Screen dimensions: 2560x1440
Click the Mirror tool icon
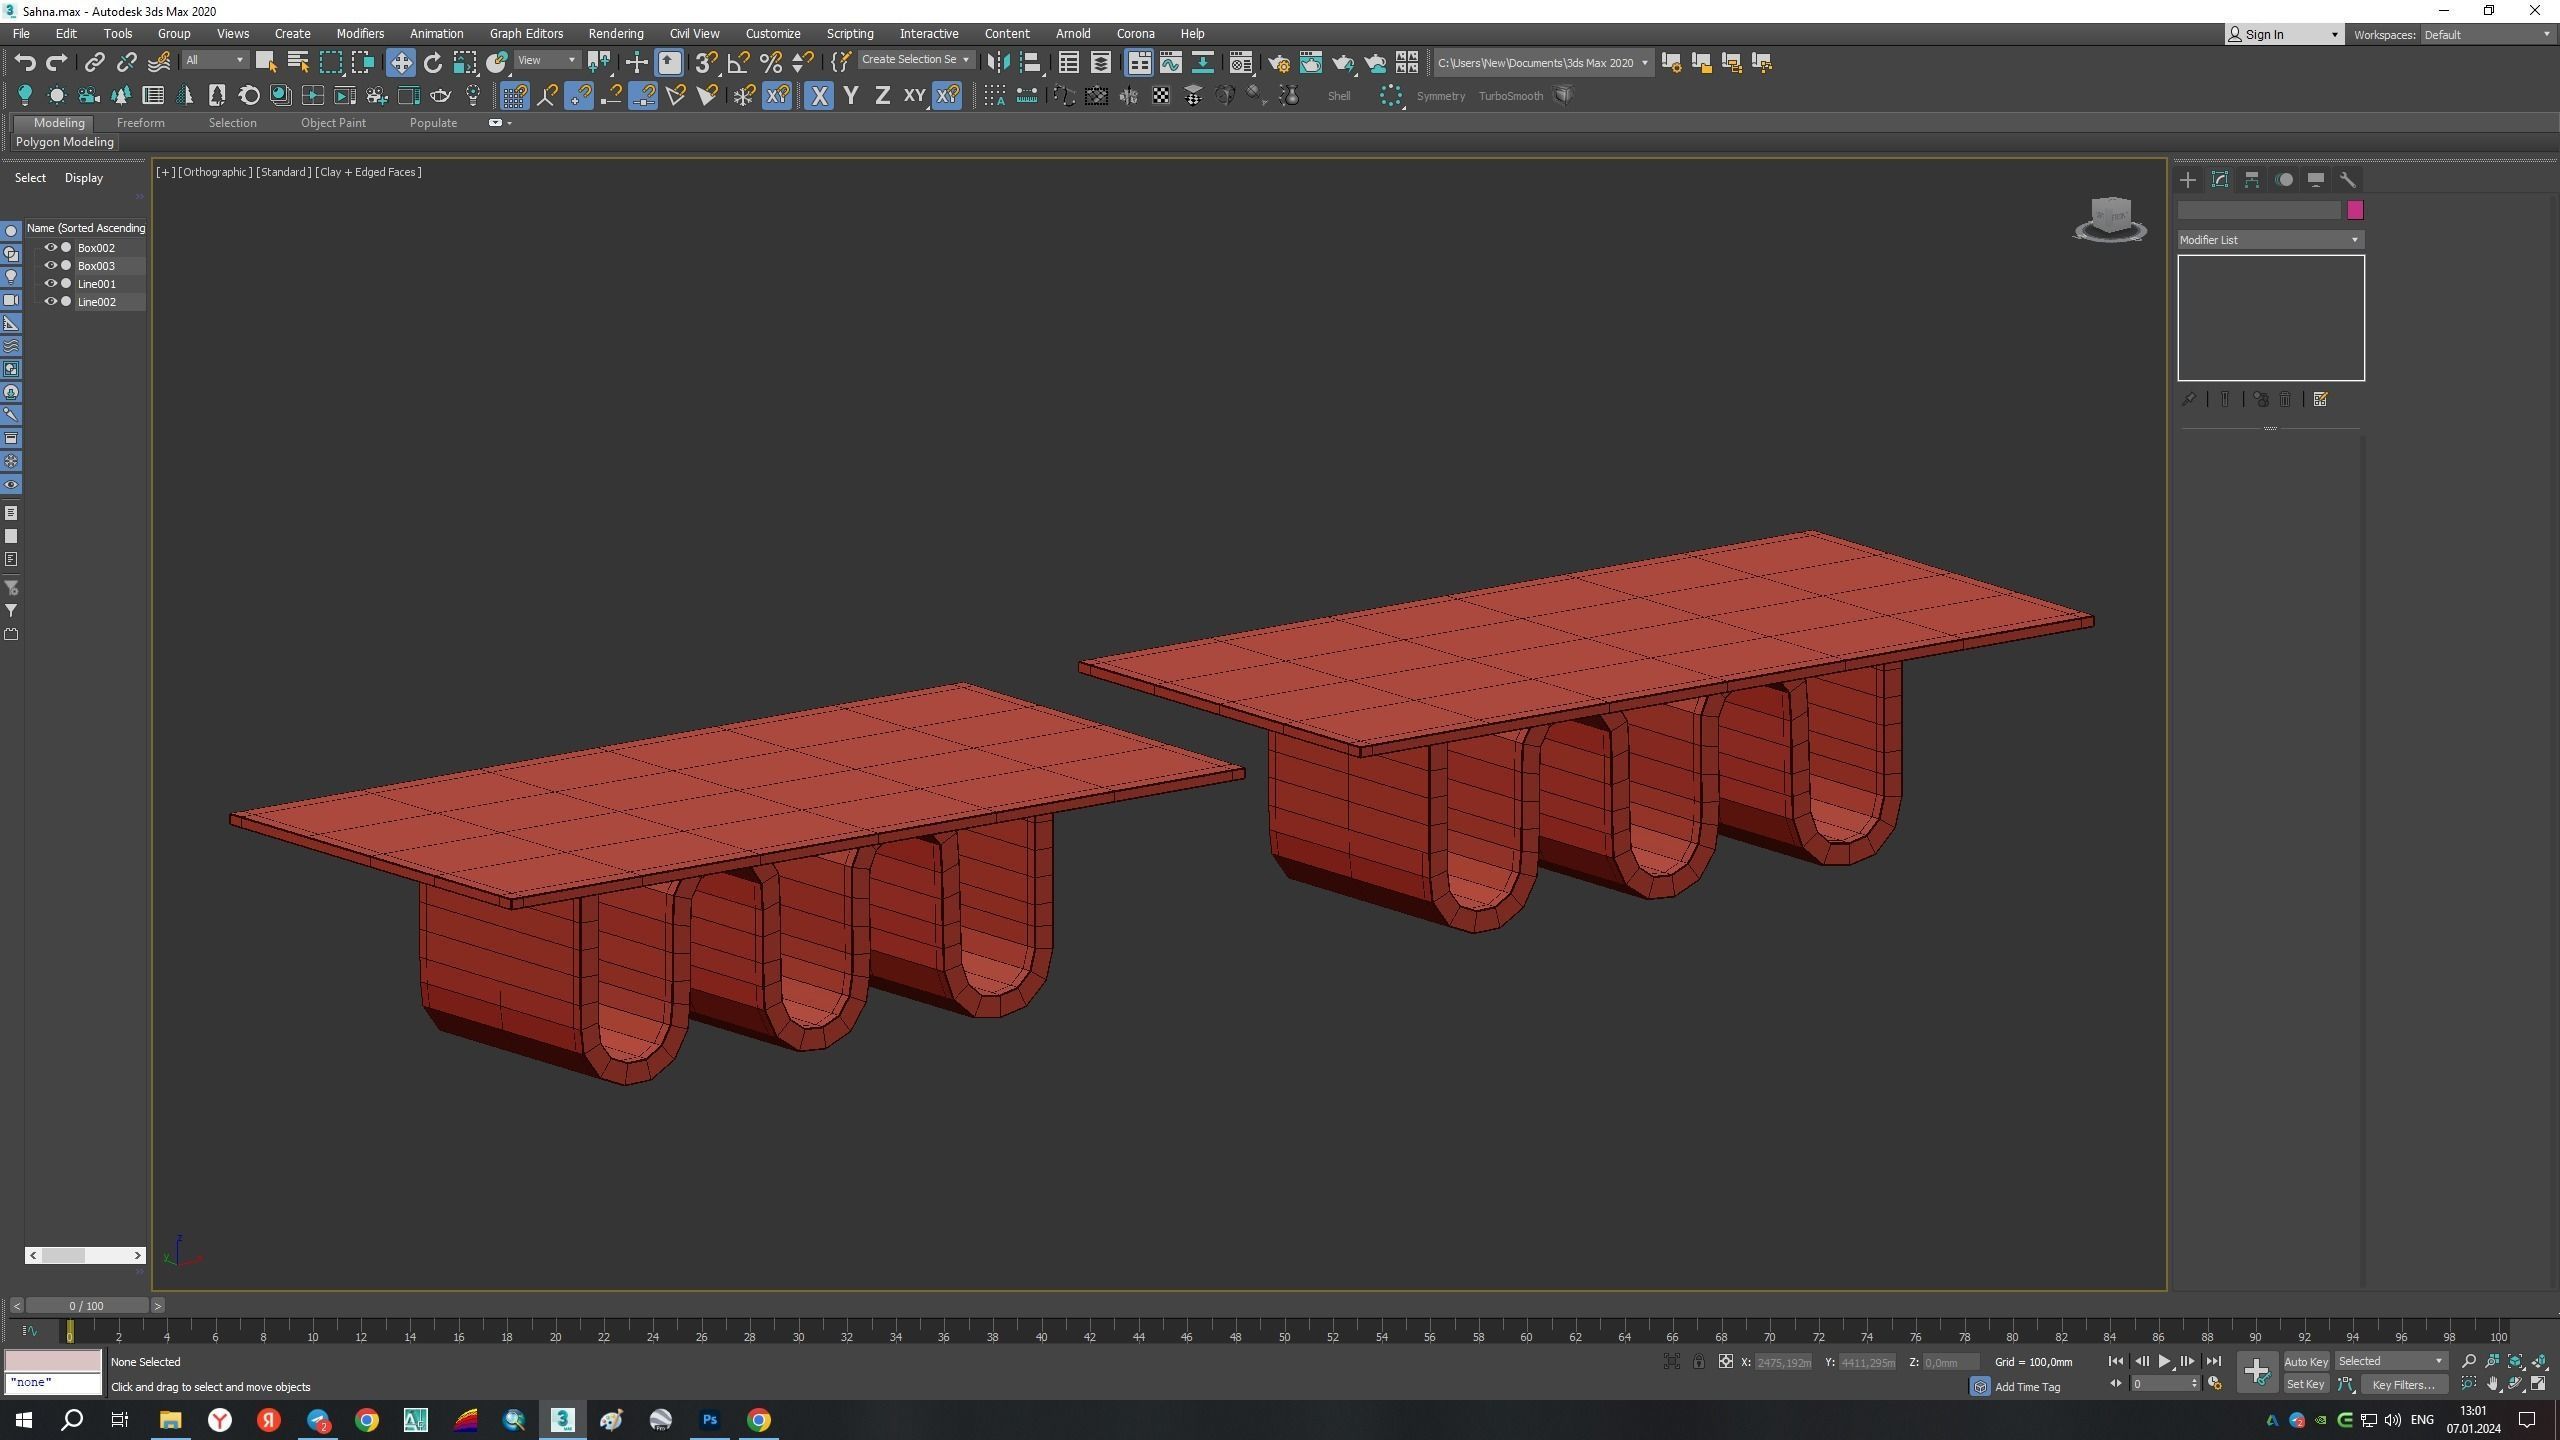(x=997, y=63)
